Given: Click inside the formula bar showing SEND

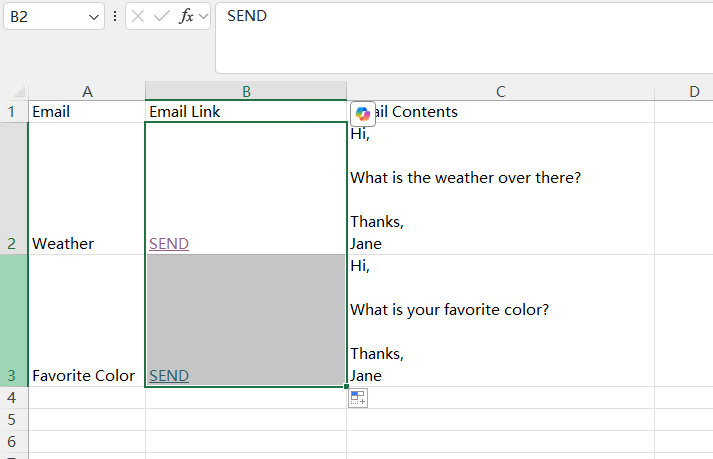Looking at the screenshot, I should pos(464,38).
